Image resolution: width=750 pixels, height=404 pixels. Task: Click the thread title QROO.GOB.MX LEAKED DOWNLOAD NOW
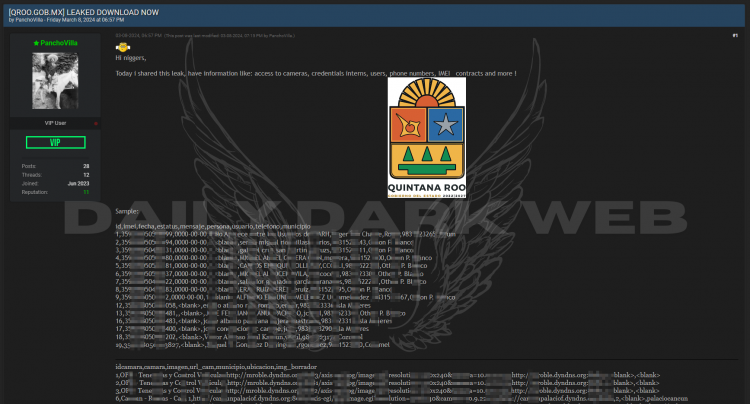click(84, 12)
